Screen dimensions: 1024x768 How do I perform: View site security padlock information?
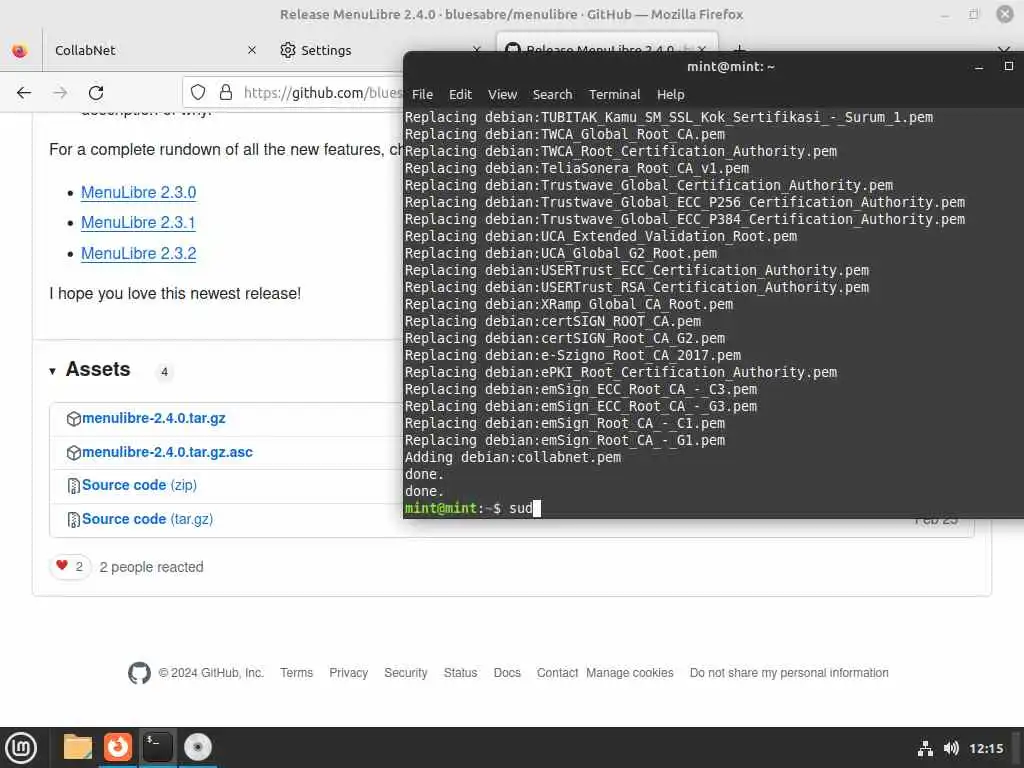[226, 93]
